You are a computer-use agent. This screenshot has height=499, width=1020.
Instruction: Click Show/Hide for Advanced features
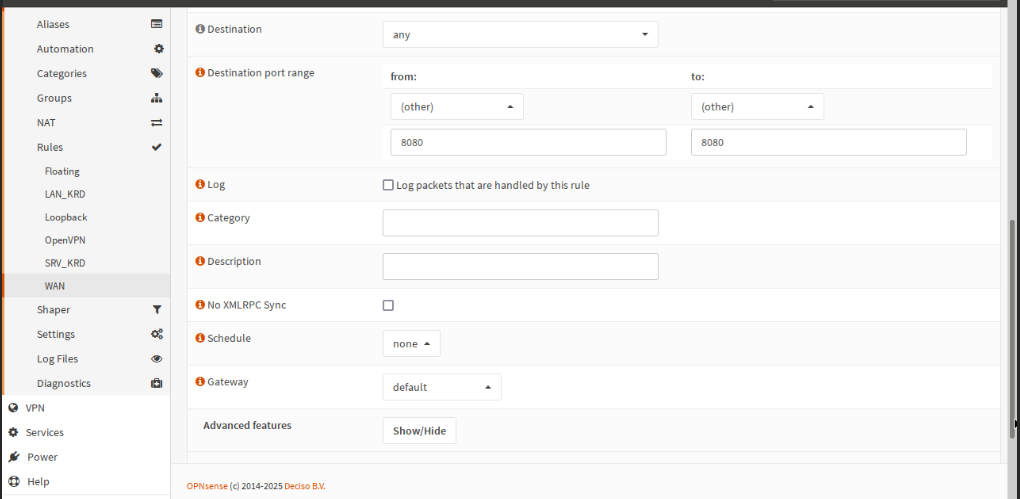point(419,431)
